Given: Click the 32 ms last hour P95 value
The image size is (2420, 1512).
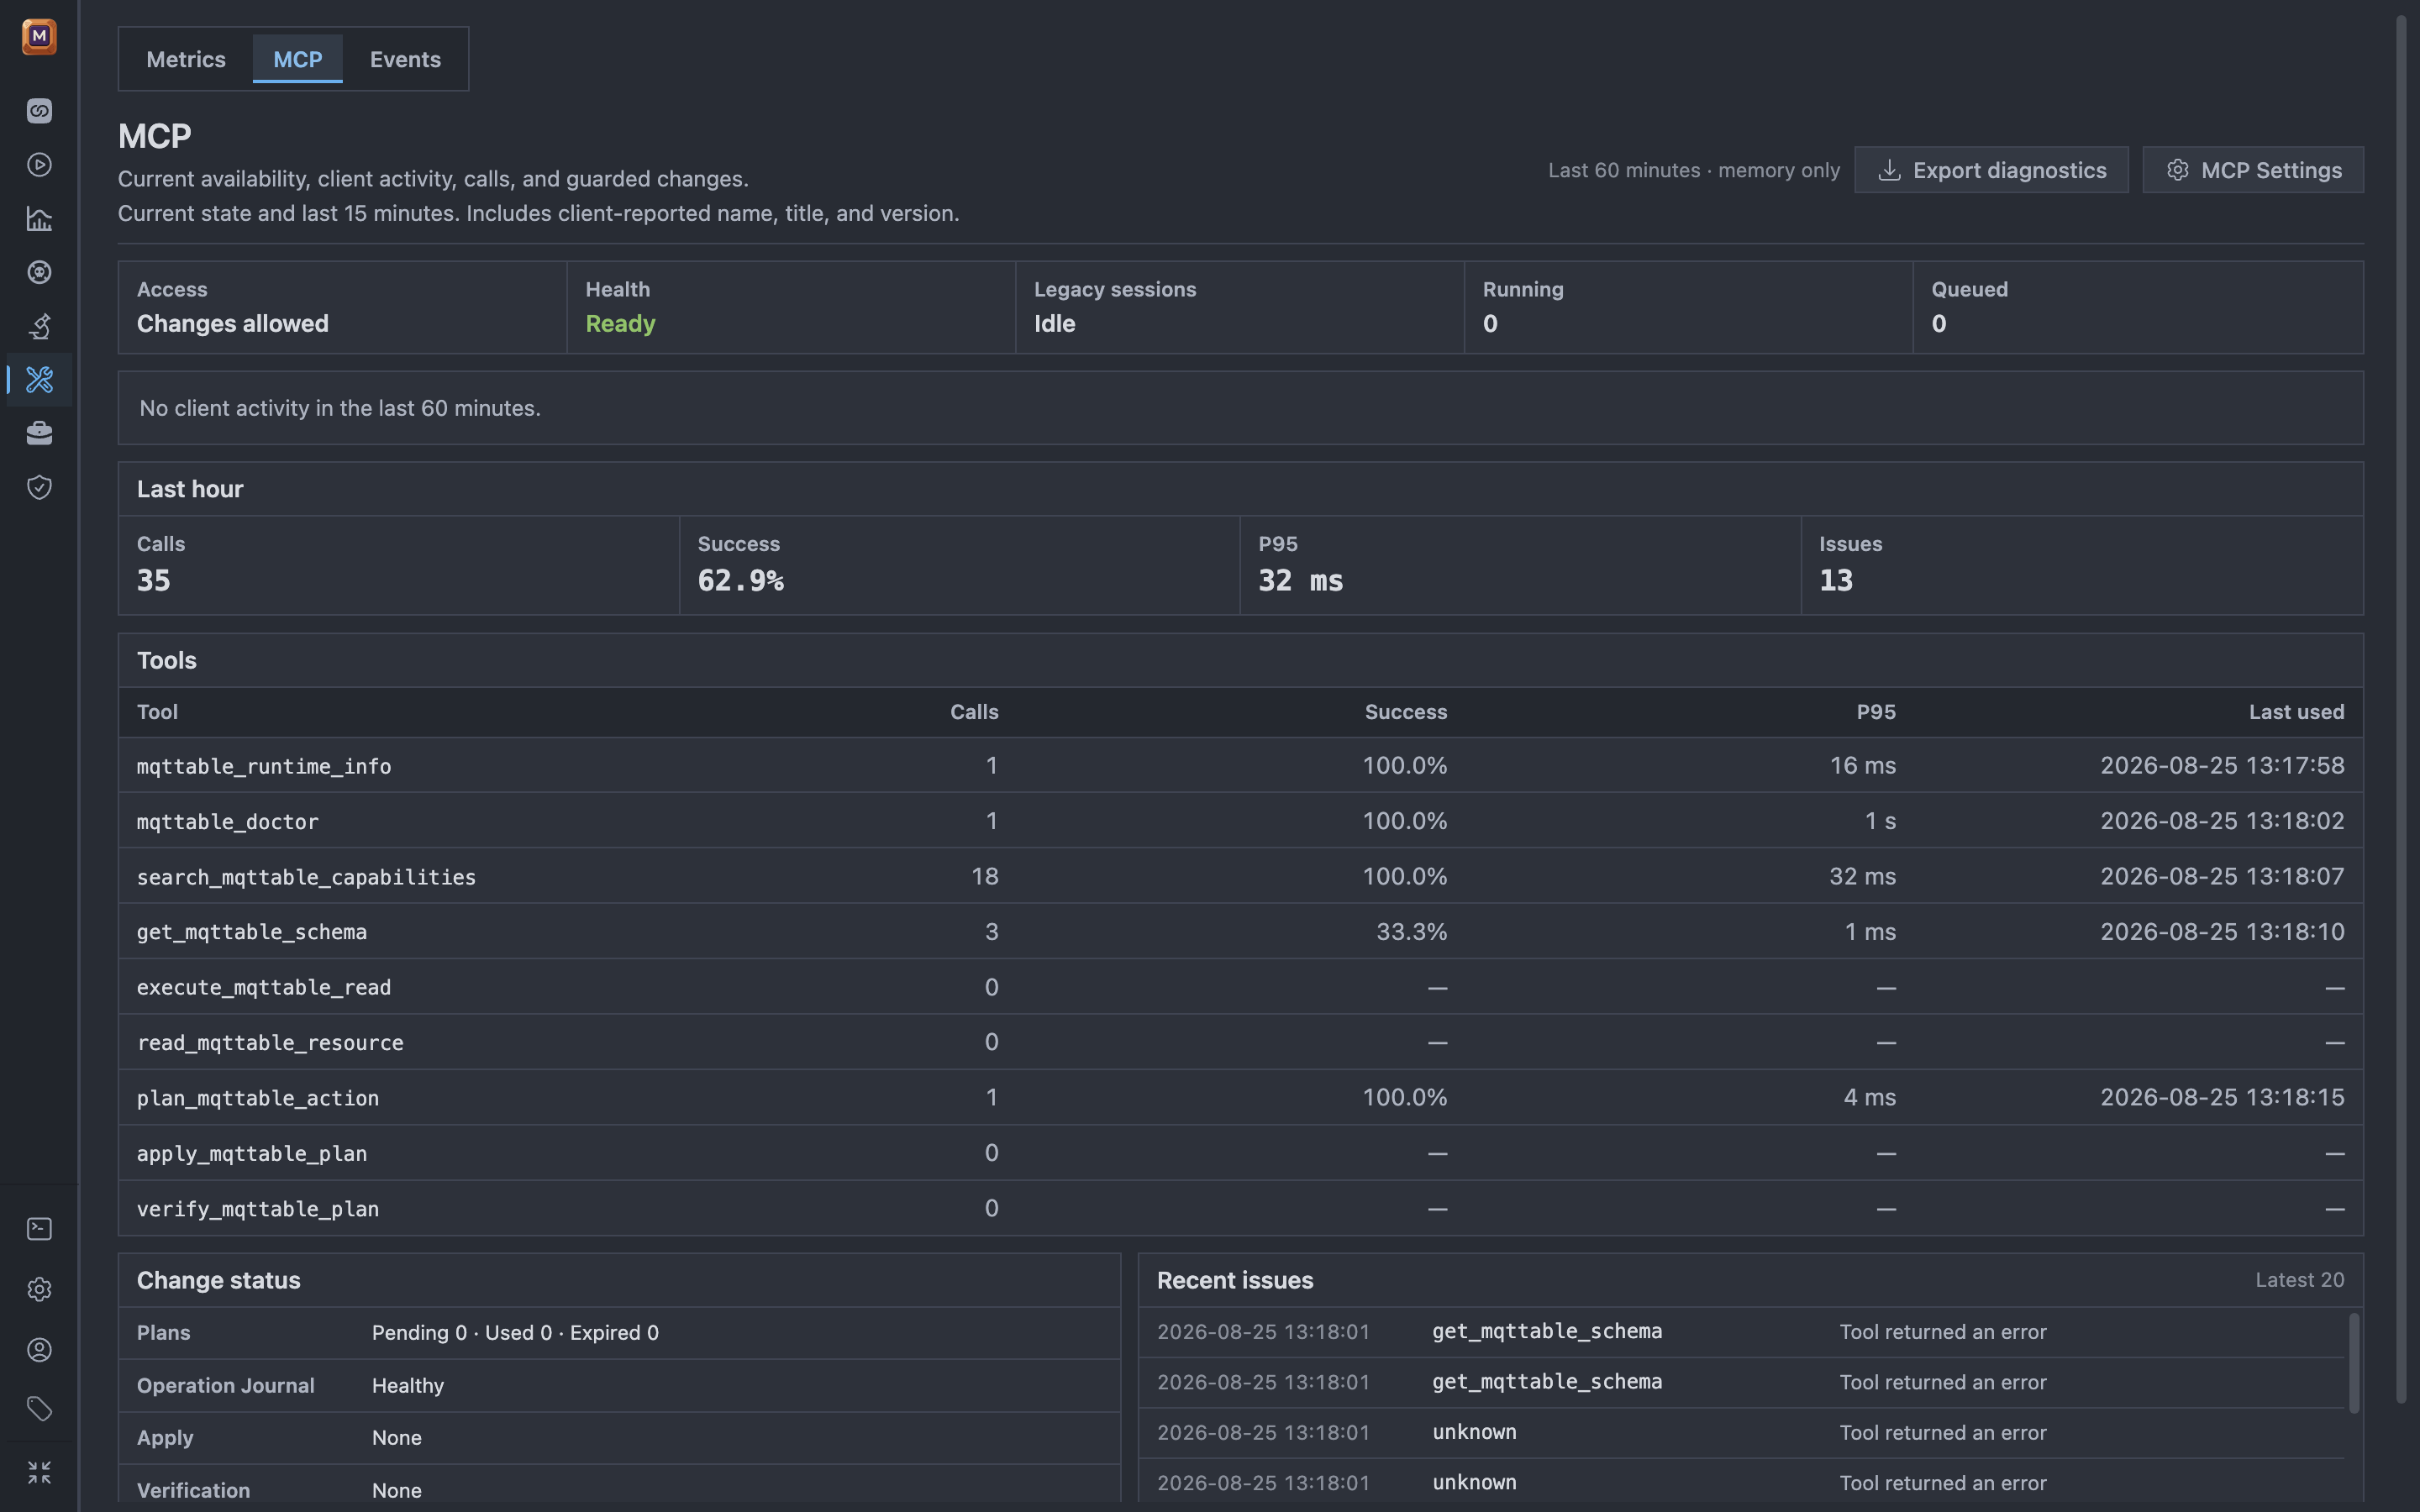Looking at the screenshot, I should point(1300,581).
